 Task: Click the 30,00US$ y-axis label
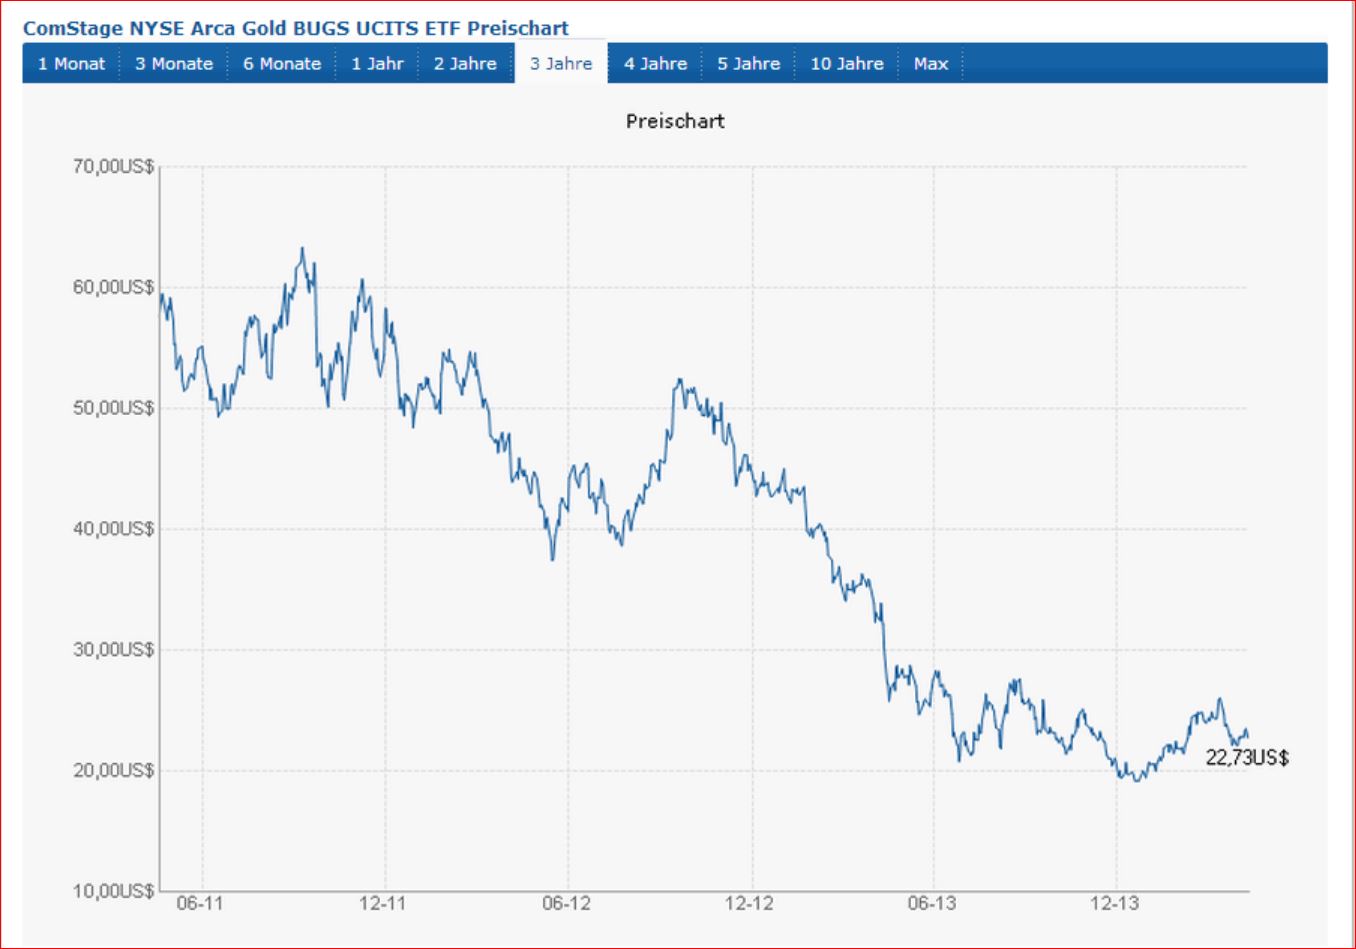pyautogui.click(x=113, y=650)
